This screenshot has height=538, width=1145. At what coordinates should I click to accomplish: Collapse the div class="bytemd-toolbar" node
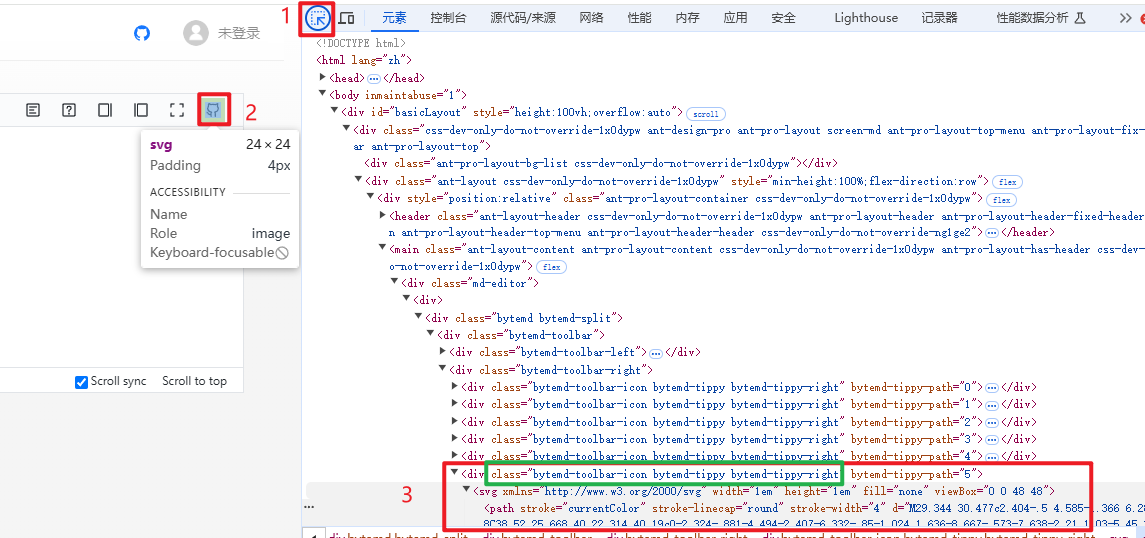pyautogui.click(x=431, y=335)
